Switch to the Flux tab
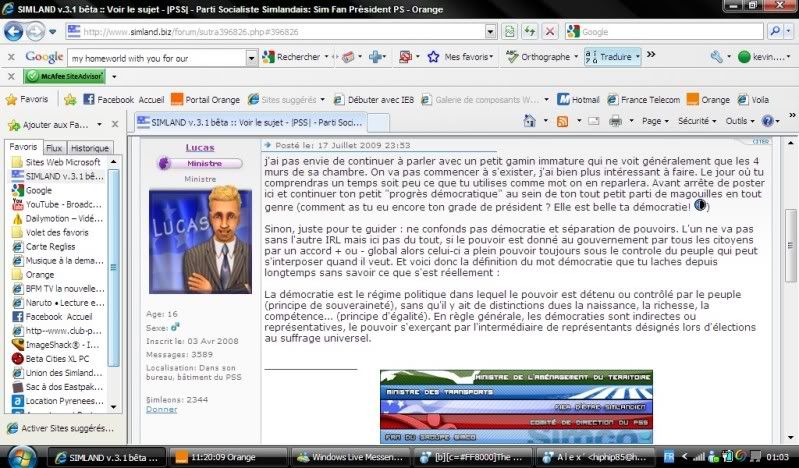Image resolution: width=799 pixels, height=468 pixels. tap(54, 148)
